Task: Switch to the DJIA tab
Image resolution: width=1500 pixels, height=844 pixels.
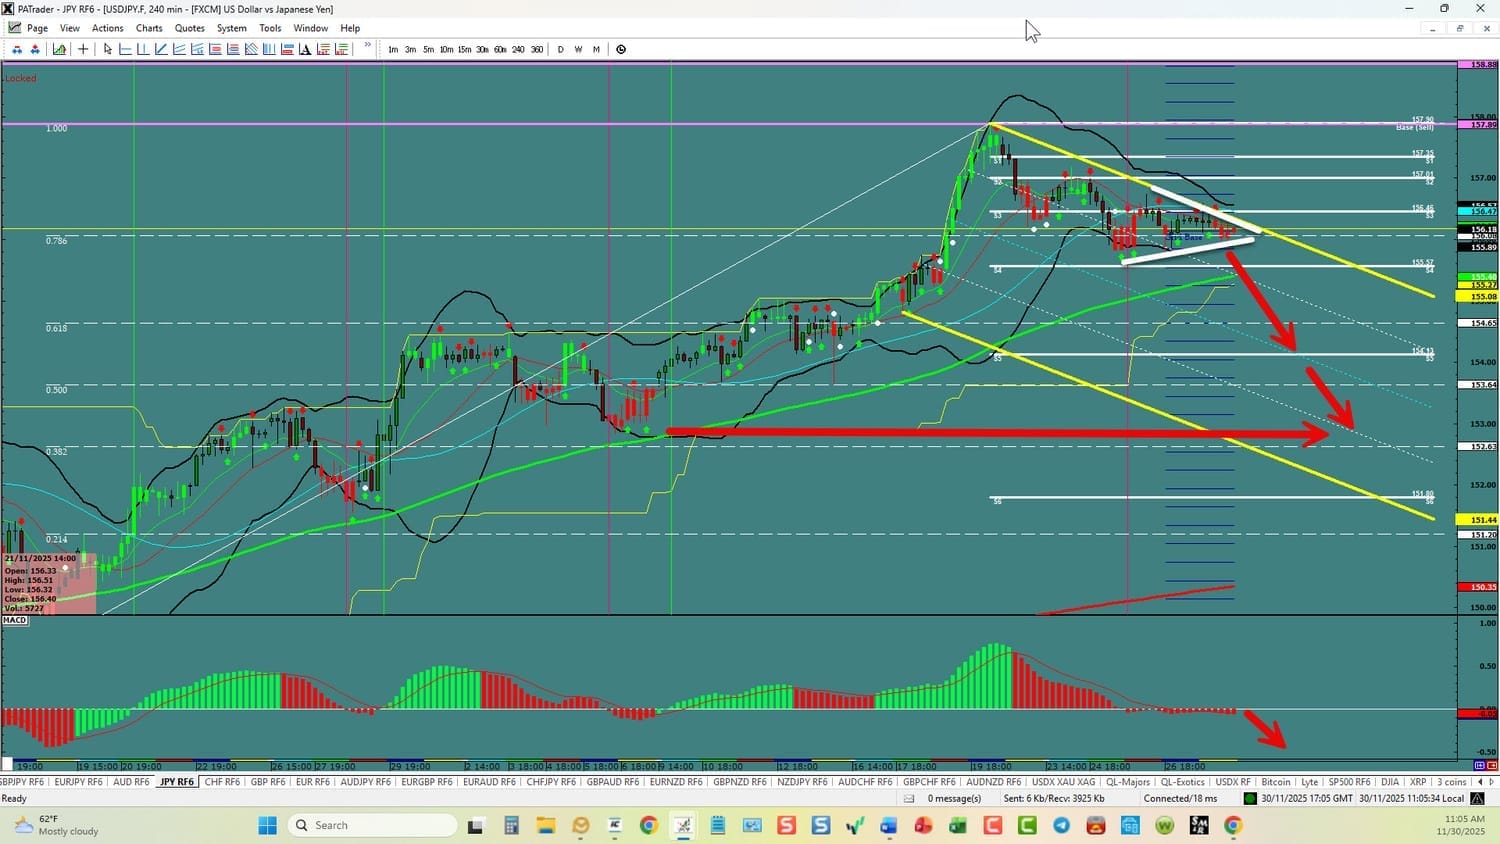Action: point(1389,782)
